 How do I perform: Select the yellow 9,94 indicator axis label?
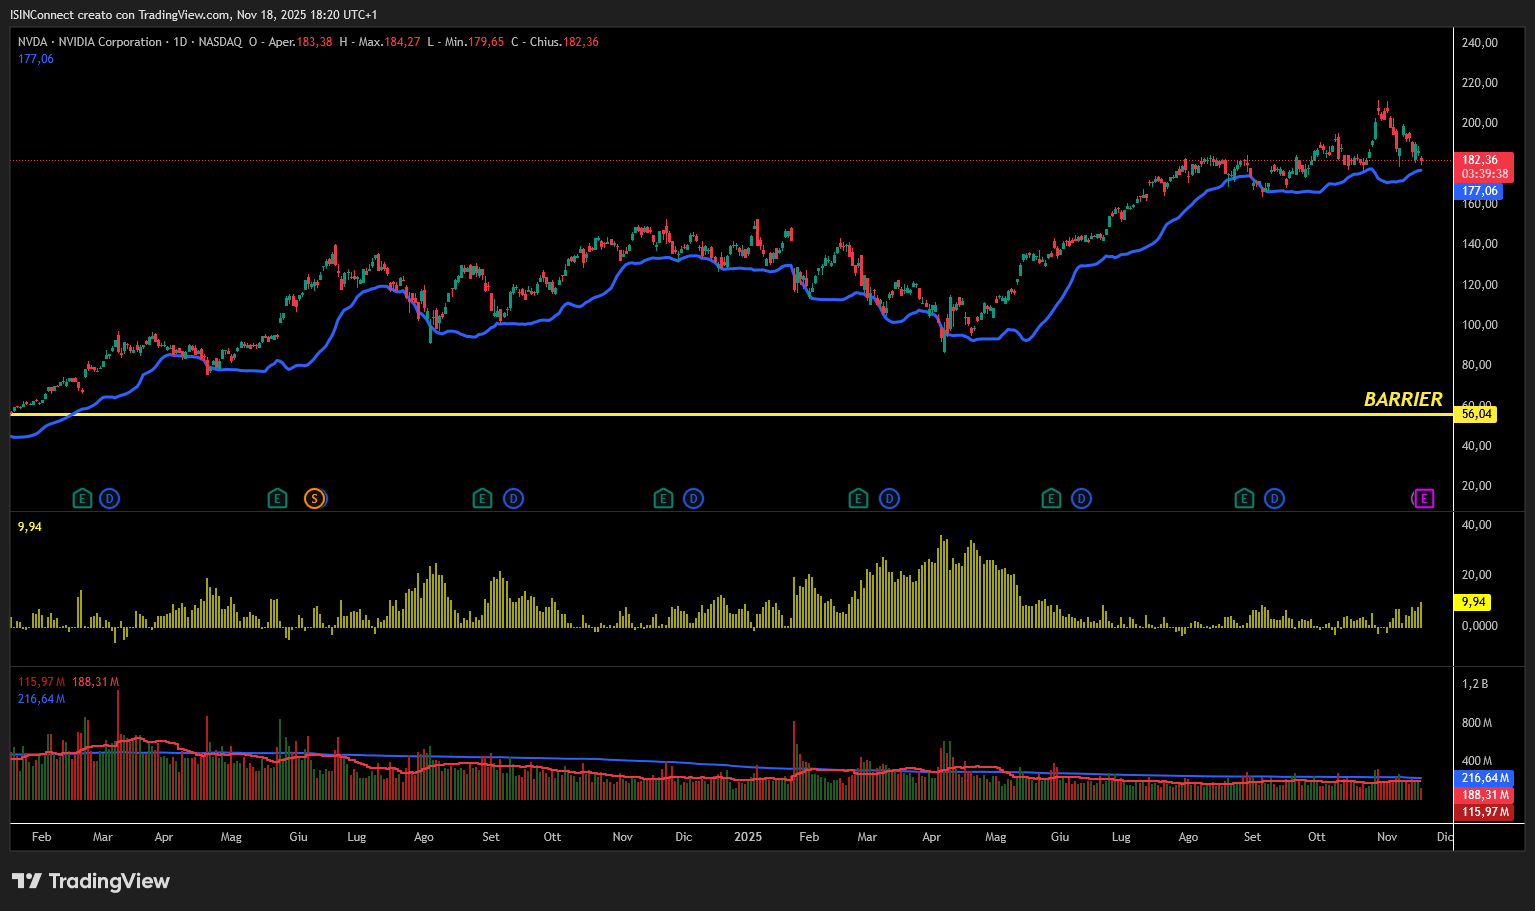(1473, 602)
